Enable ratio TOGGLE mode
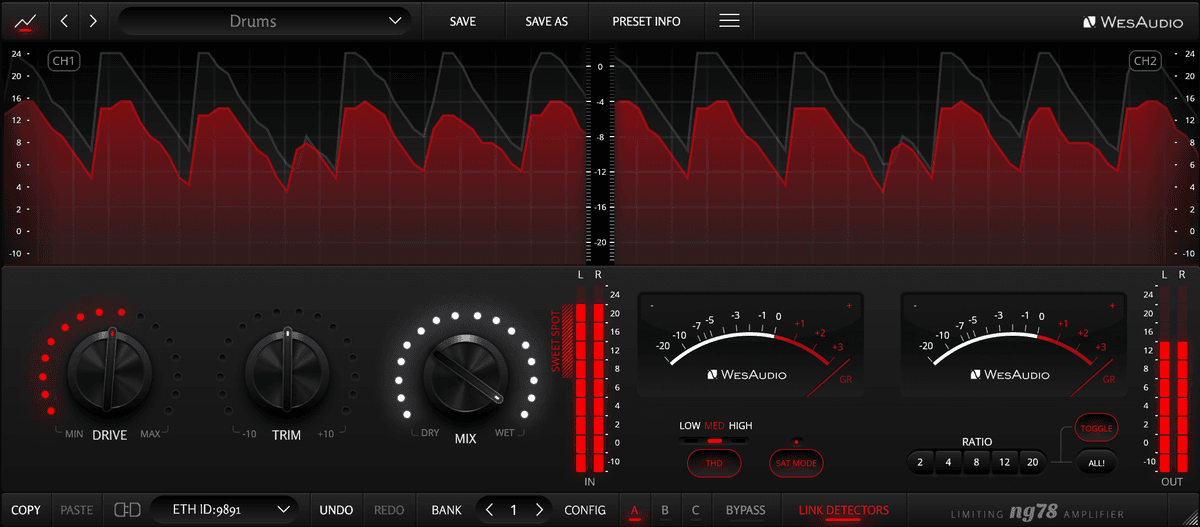The width and height of the screenshot is (1200, 527). 1096,427
